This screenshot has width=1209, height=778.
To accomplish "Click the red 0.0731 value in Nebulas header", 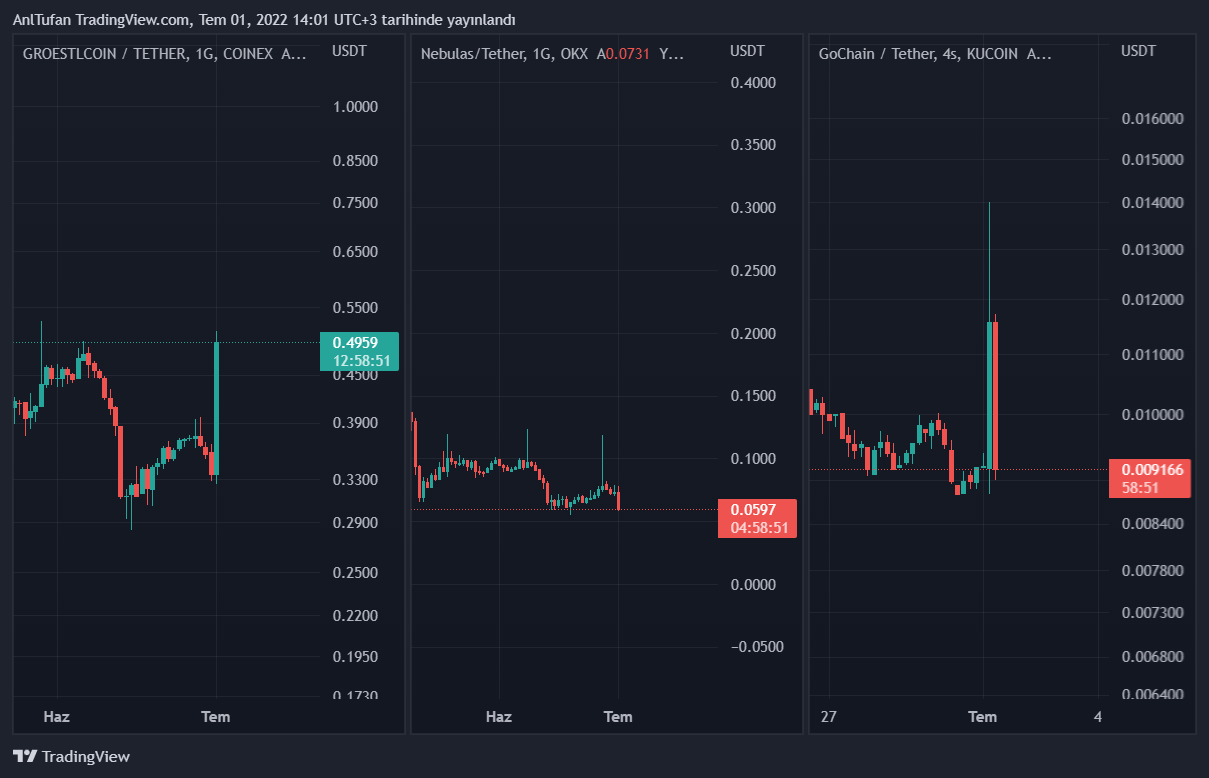I will [626, 54].
